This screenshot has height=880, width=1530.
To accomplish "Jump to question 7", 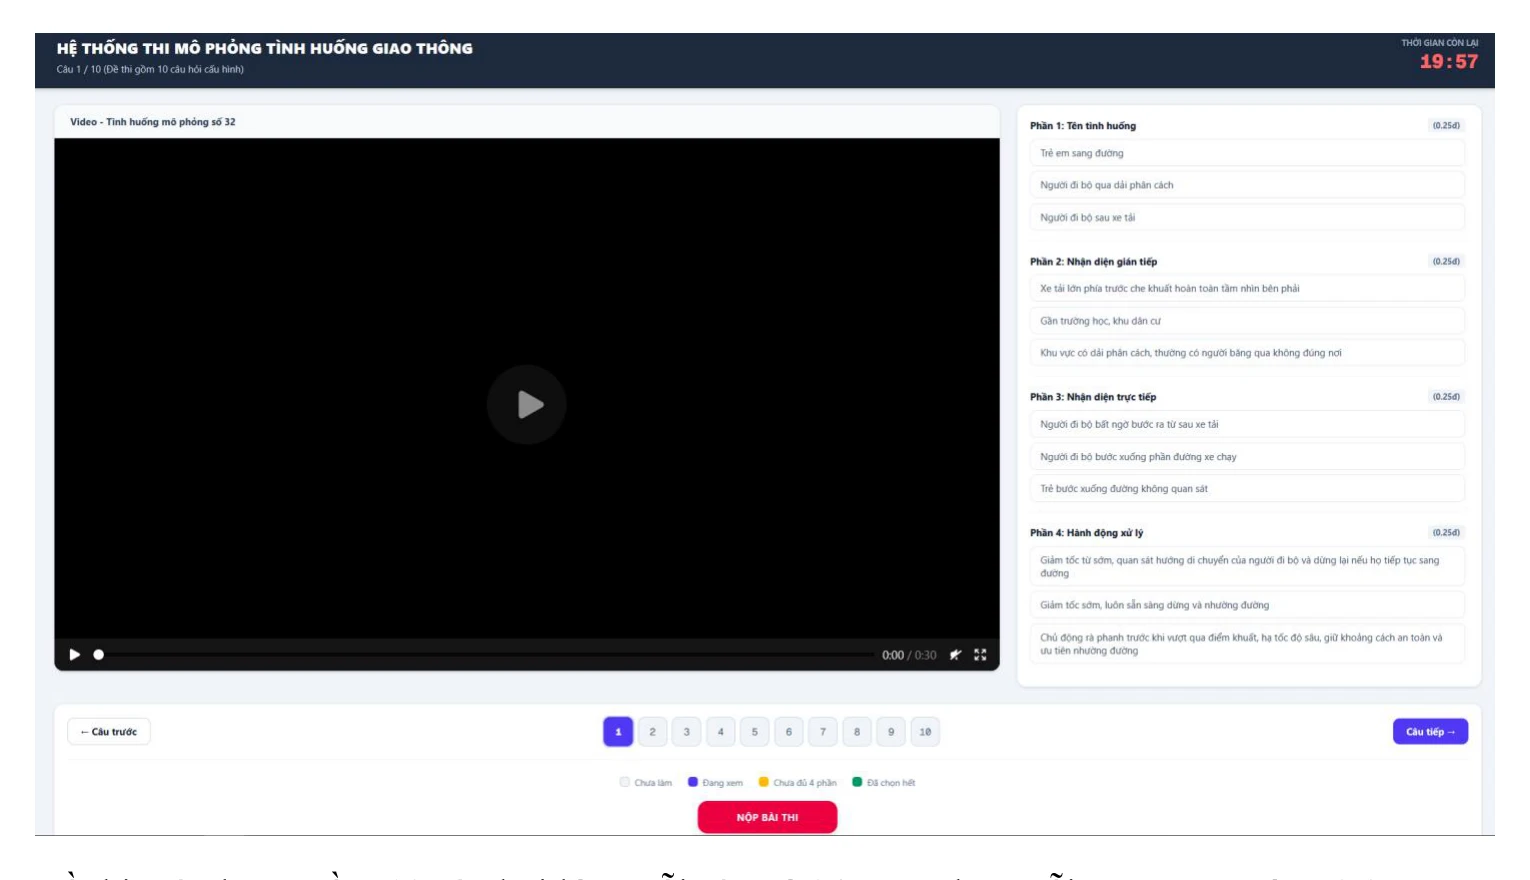I will (x=823, y=732).
